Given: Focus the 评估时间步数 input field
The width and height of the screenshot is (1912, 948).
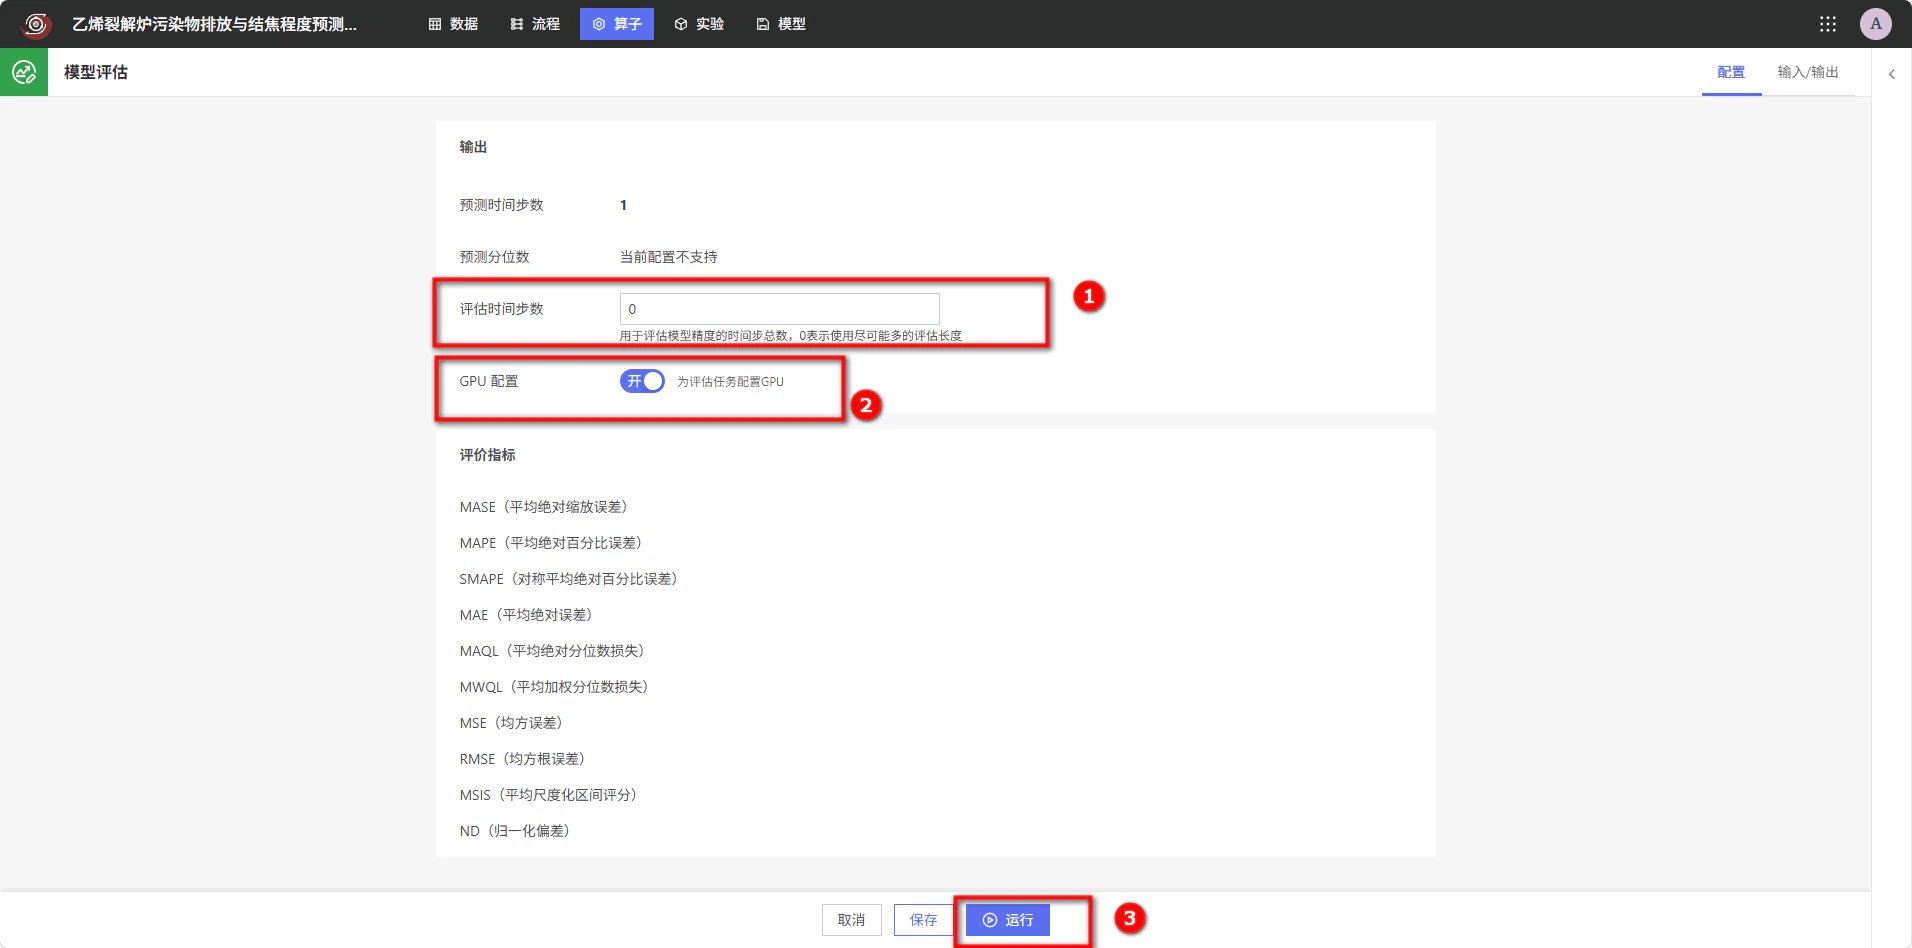Looking at the screenshot, I should click(x=780, y=309).
